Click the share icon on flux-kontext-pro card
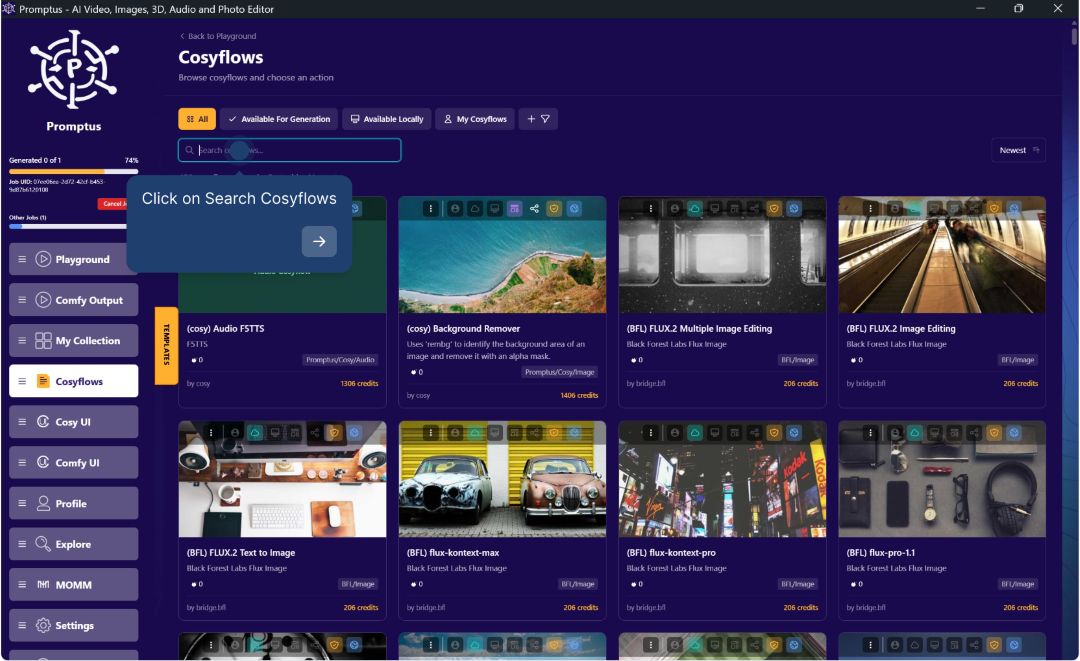Screen dimensions: 1080x661 coord(754,432)
